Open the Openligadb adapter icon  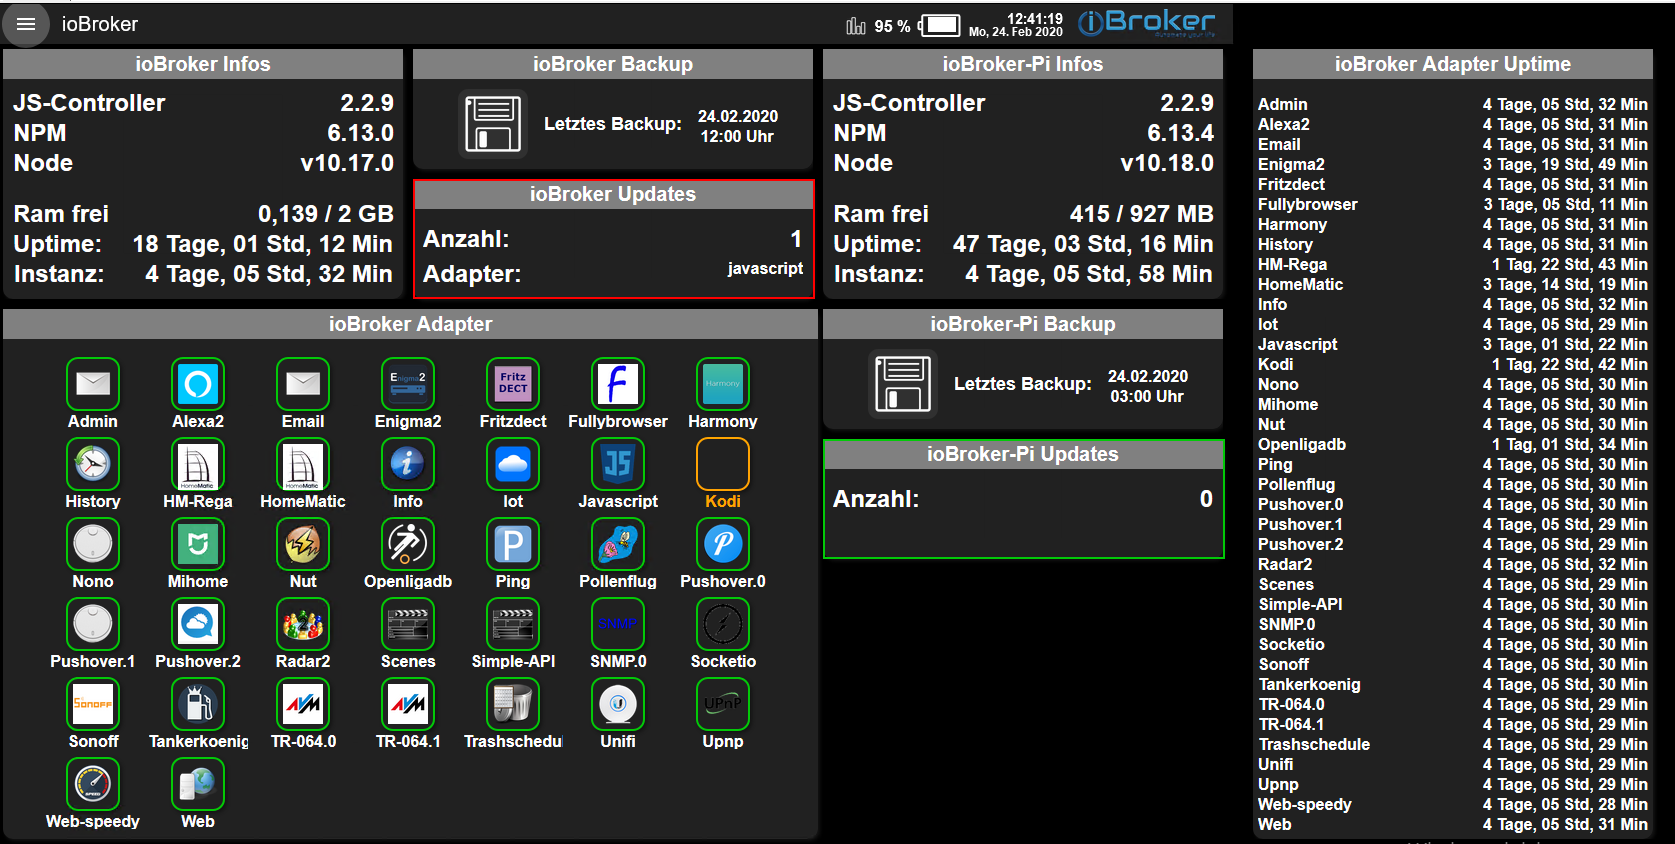408,544
